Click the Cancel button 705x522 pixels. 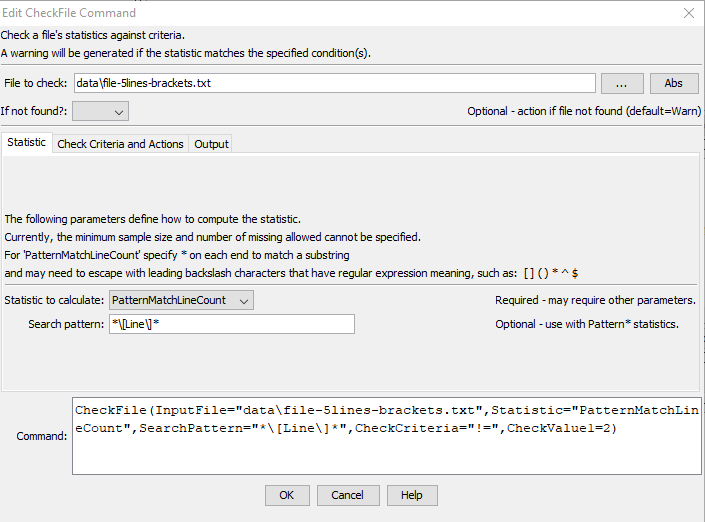click(x=348, y=495)
